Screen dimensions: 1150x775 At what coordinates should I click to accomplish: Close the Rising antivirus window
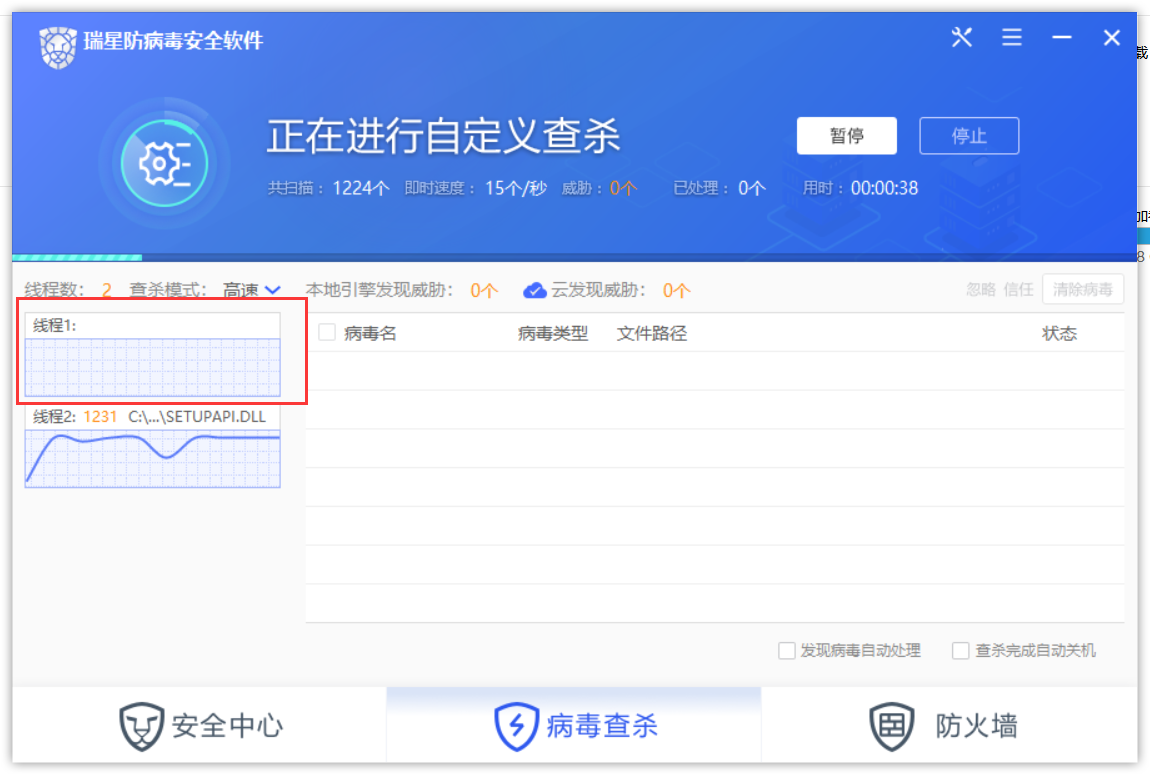coord(1111,37)
